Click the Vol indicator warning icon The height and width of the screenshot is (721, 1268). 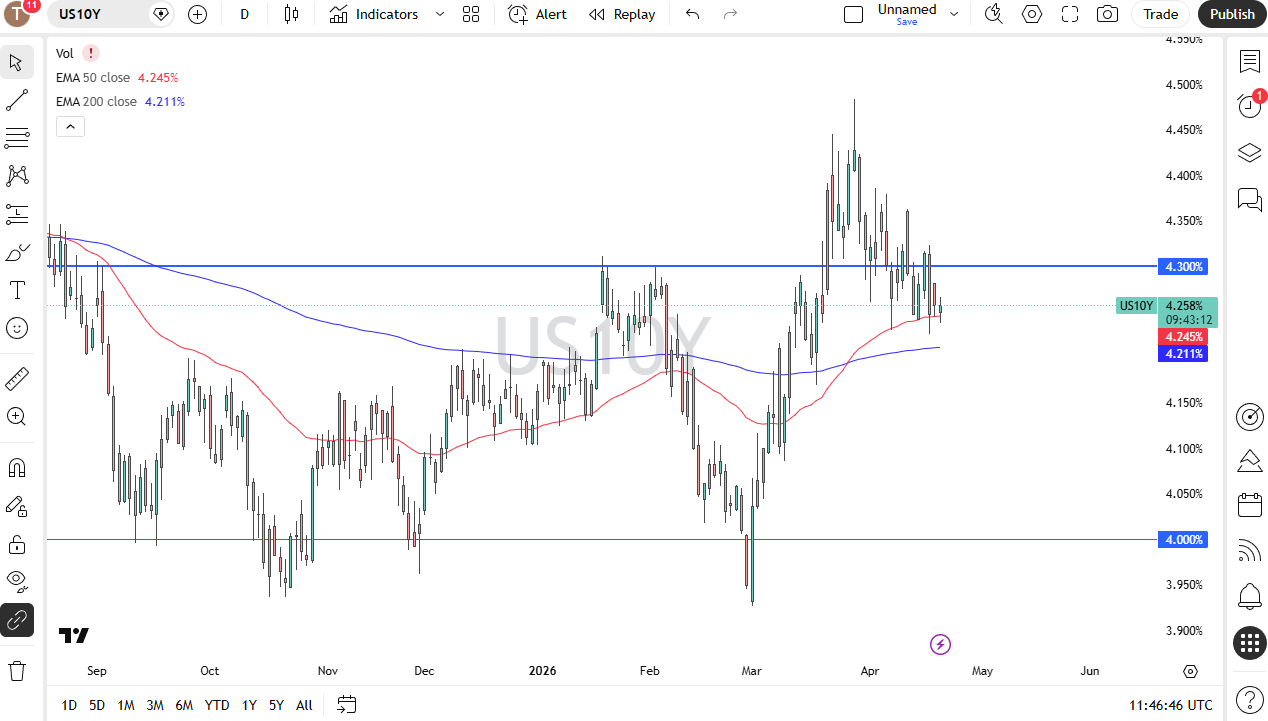(91, 53)
